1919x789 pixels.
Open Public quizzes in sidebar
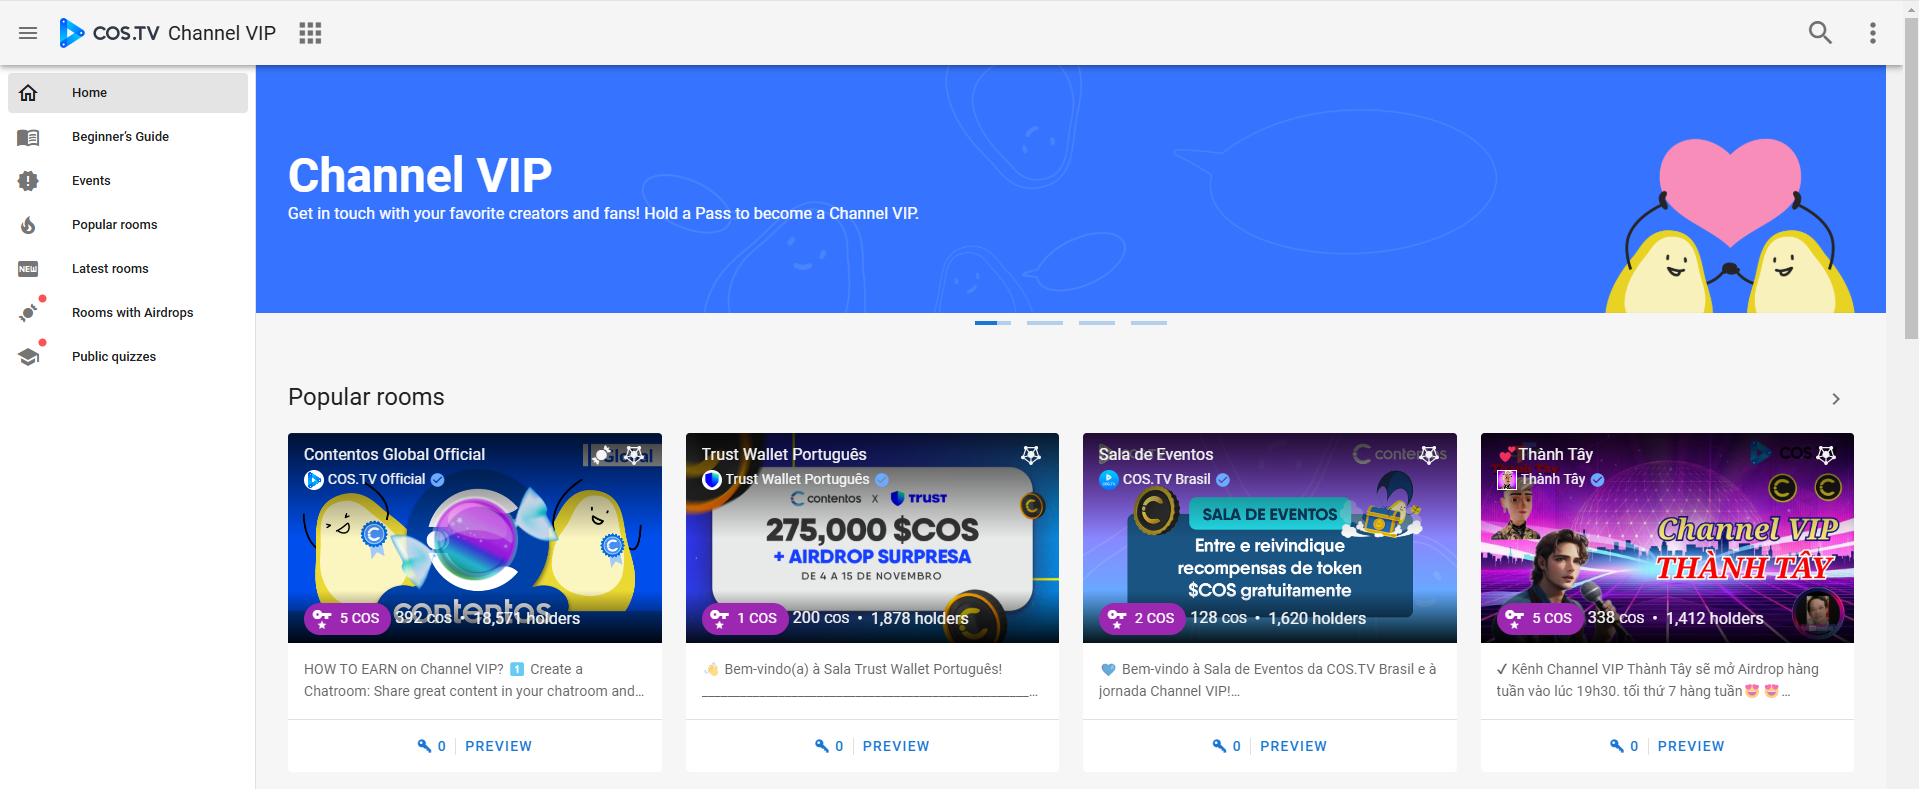pos(128,357)
